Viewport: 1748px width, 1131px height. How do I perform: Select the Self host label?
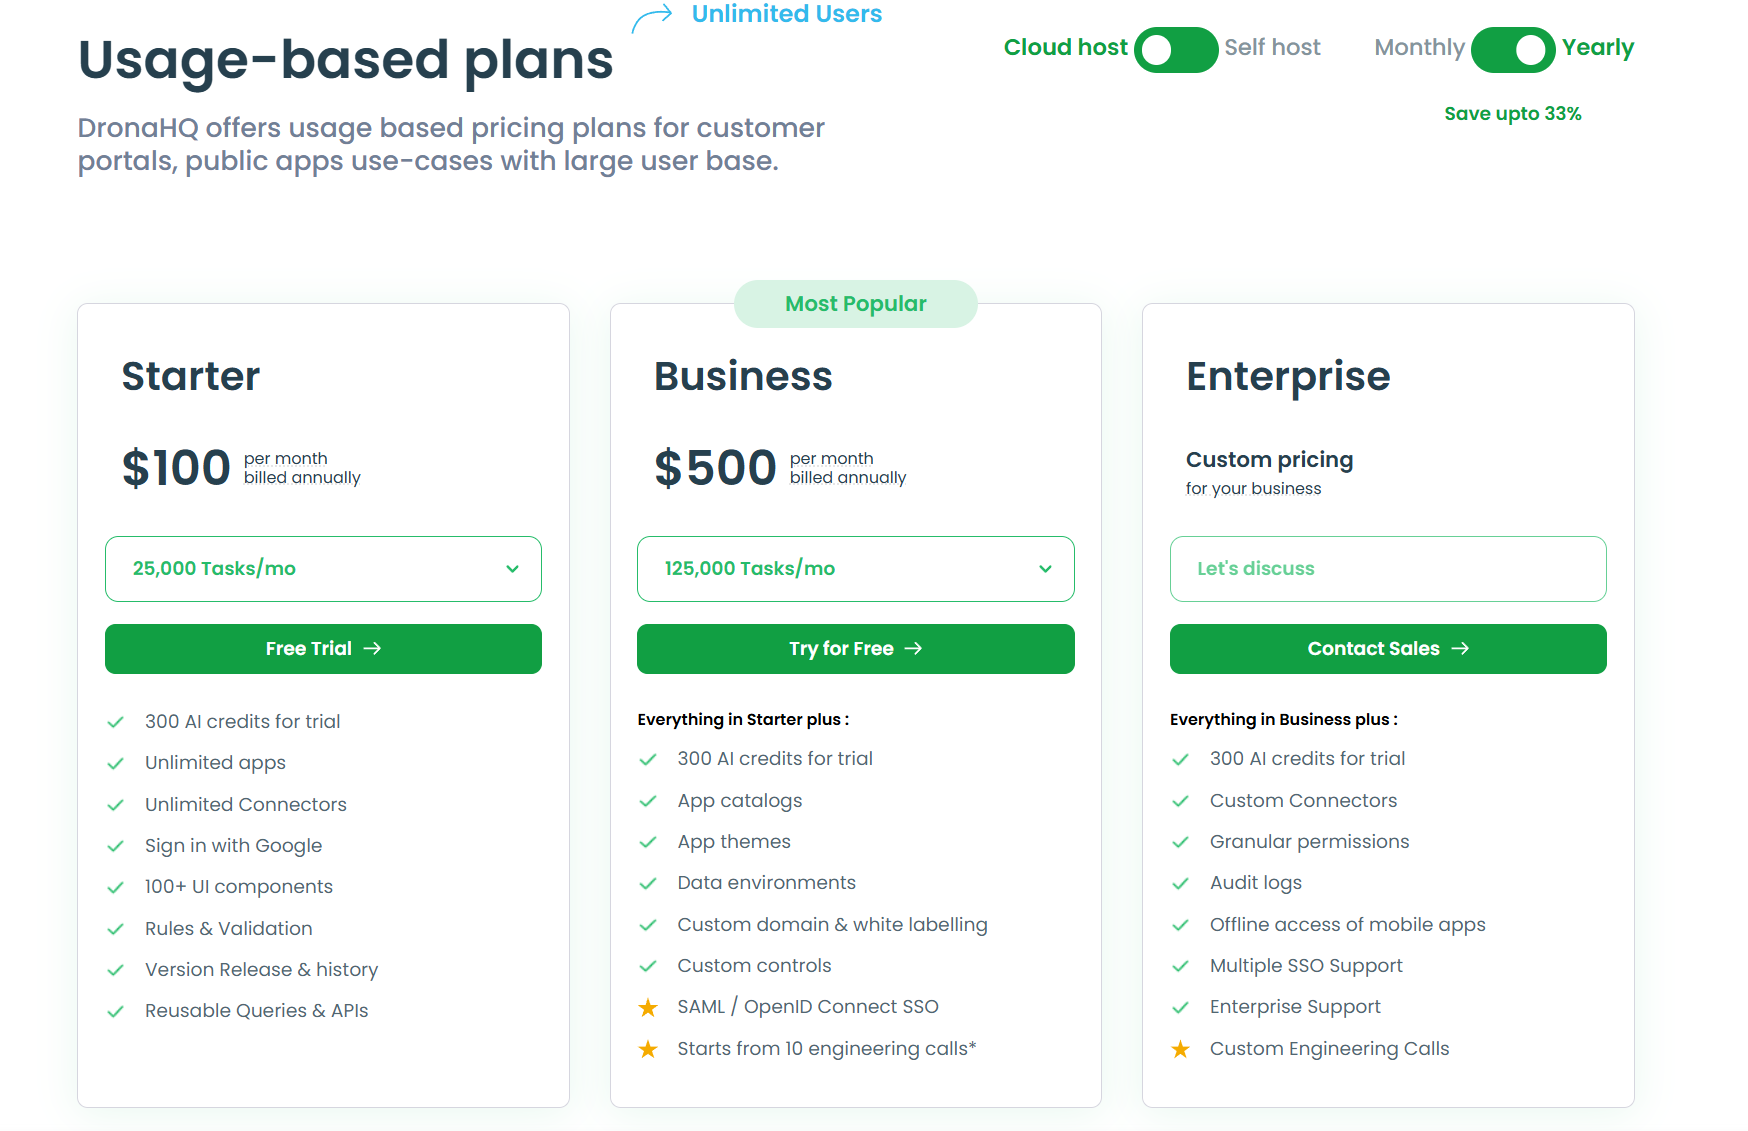1272,48
